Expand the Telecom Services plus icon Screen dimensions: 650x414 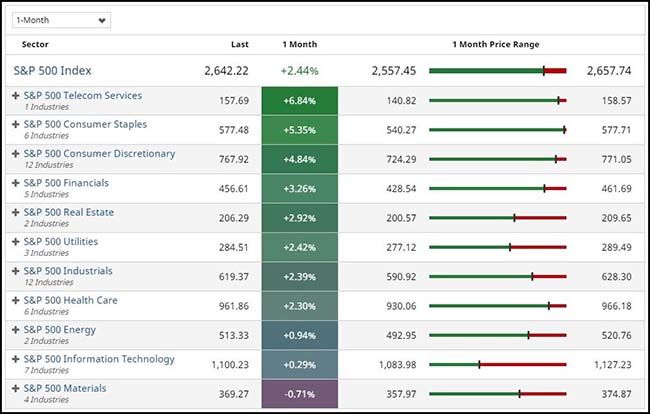click(x=16, y=96)
